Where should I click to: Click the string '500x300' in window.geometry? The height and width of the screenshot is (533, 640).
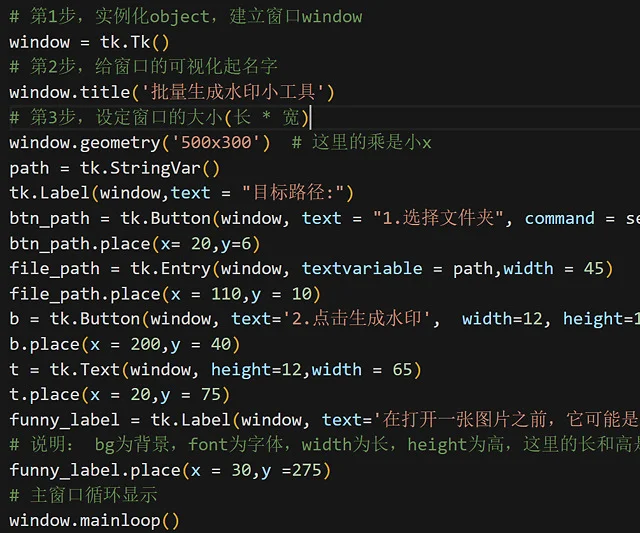[216, 143]
